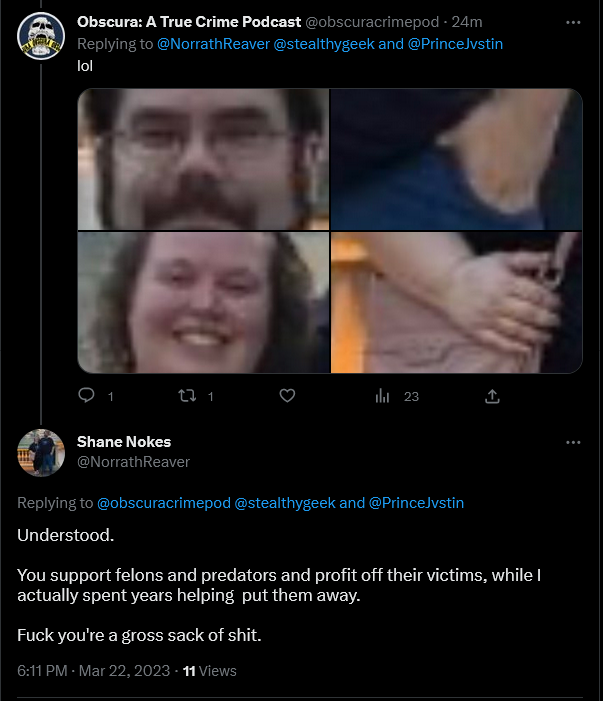
Task: Open @obscuracrimepod mention in lower reply
Action: pyautogui.click(x=164, y=503)
